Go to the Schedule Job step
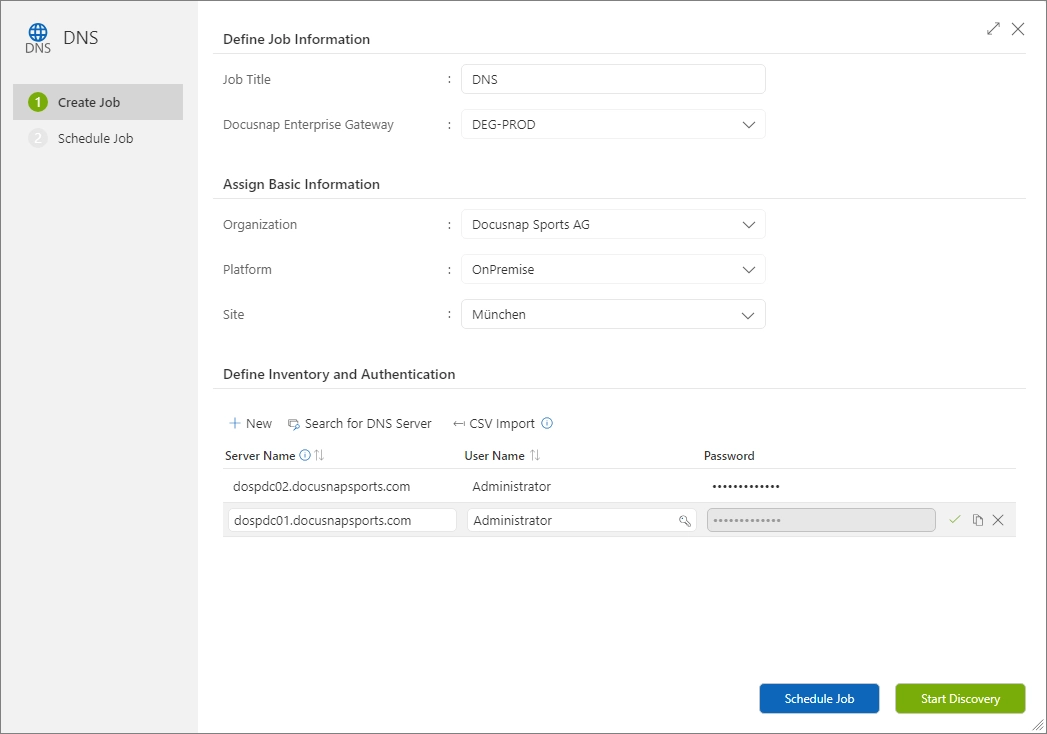Screen dimensions: 1047x734 point(97,138)
